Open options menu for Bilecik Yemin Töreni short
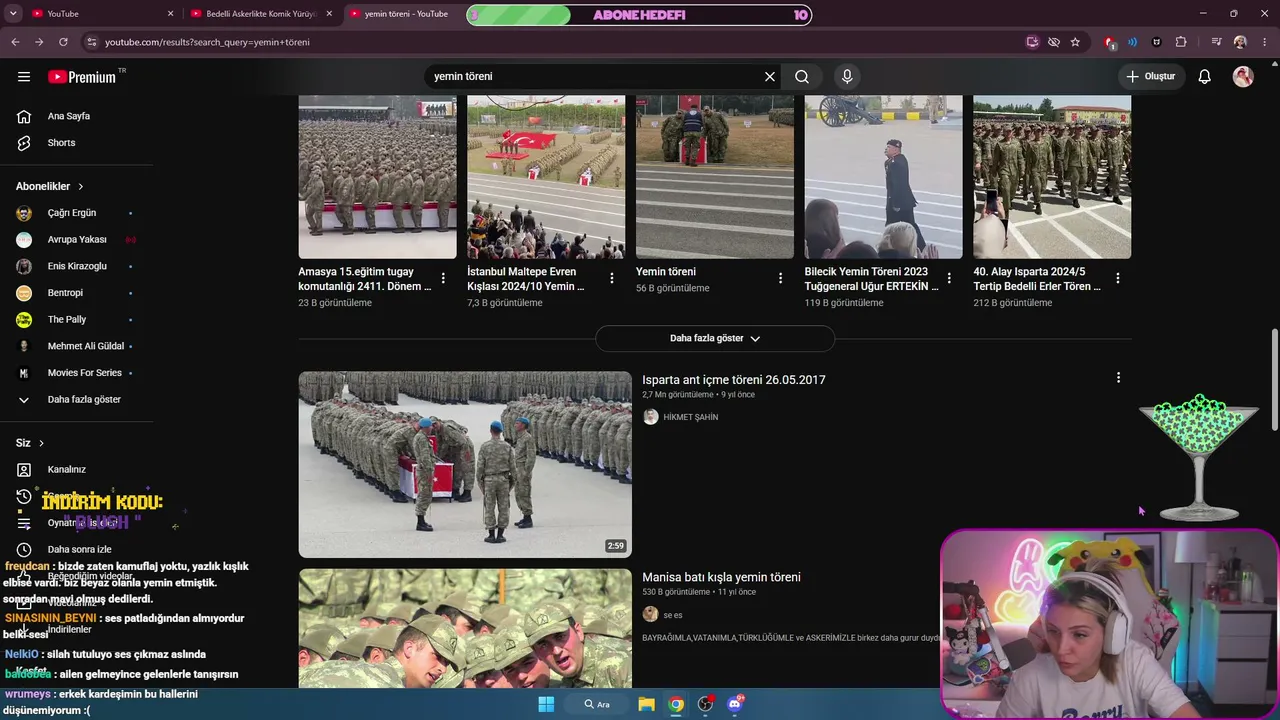This screenshot has height=720, width=1280. point(949,278)
